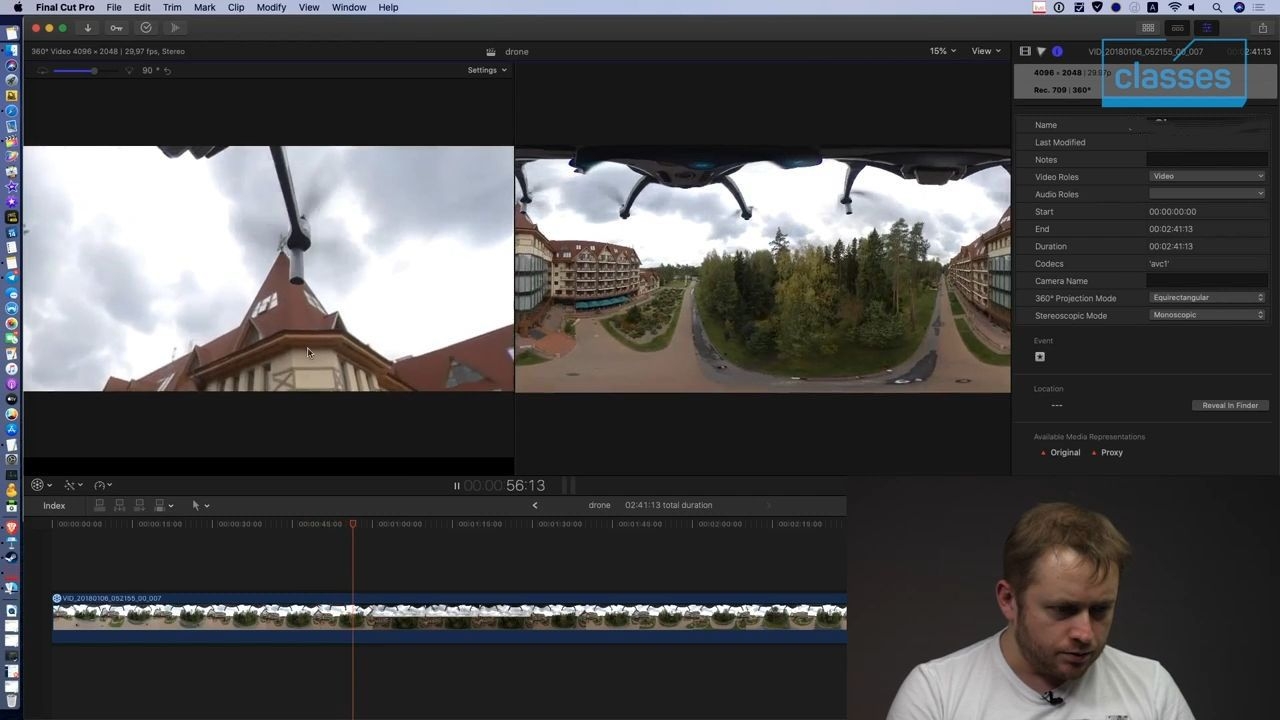The width and height of the screenshot is (1280, 720).
Task: Click the playhead marker on timeline ruler
Action: [x=352, y=524]
